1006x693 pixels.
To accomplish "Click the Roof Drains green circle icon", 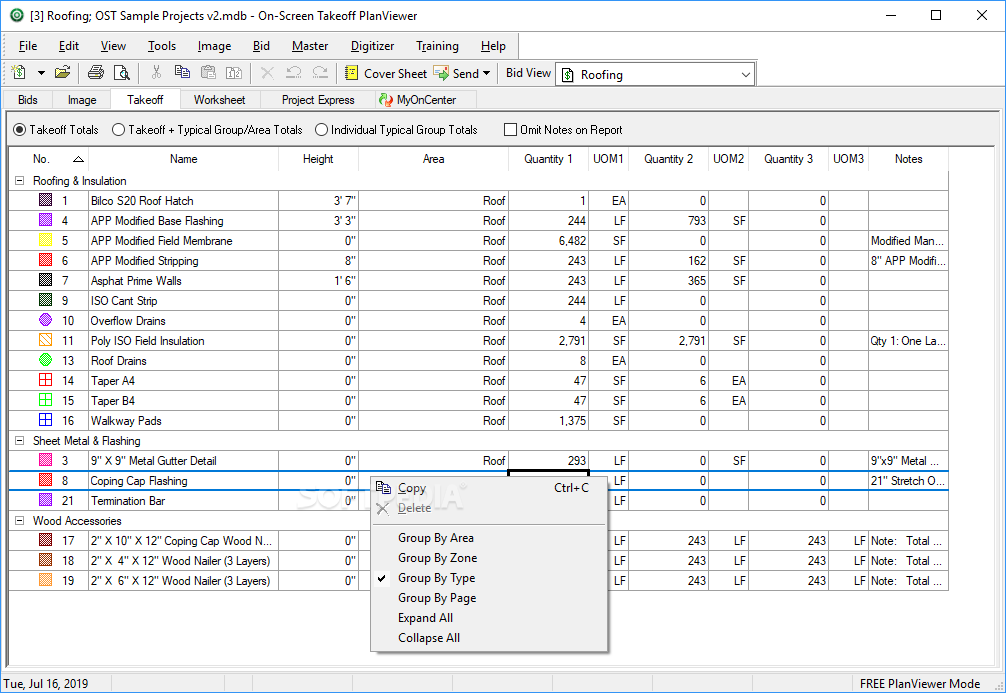I will (46, 360).
